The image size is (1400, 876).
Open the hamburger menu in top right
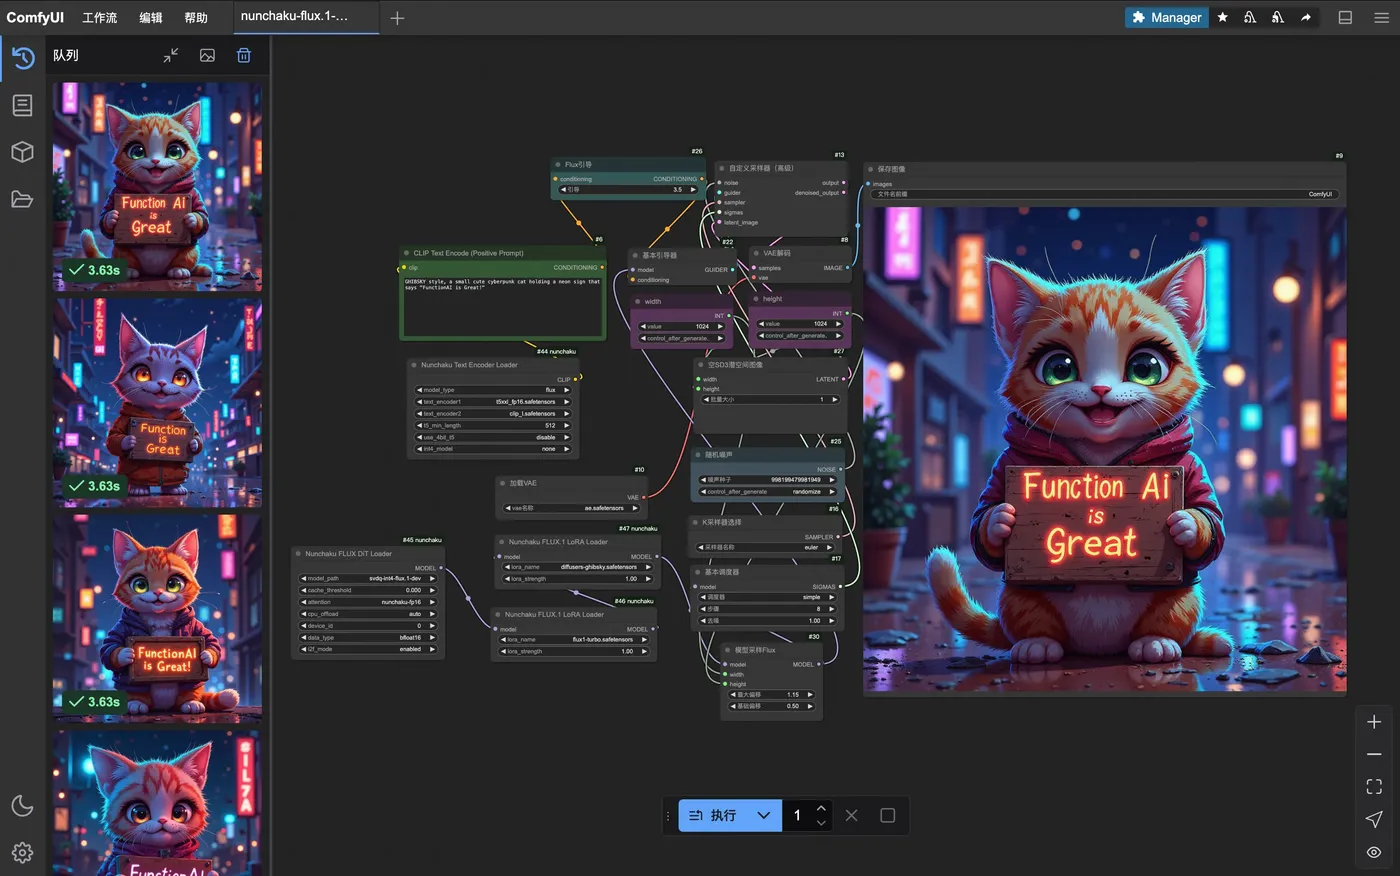[1381, 17]
